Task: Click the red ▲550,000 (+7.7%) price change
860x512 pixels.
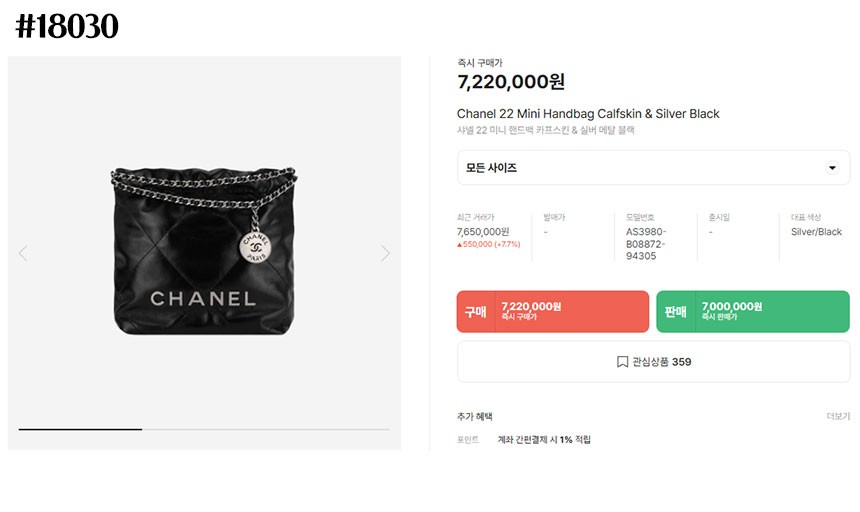Action: (x=489, y=245)
